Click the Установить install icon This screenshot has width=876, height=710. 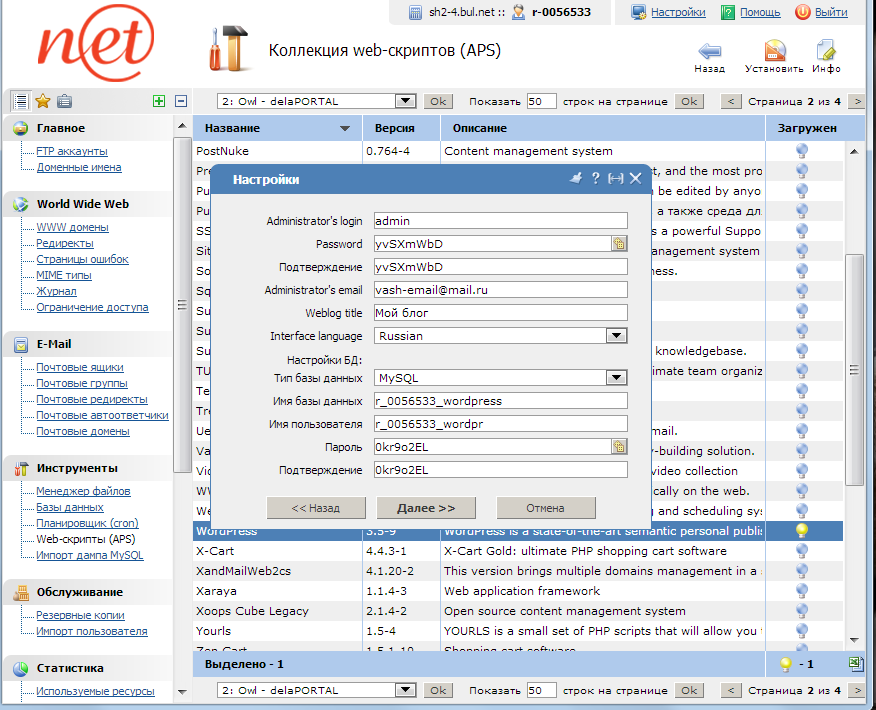(774, 52)
